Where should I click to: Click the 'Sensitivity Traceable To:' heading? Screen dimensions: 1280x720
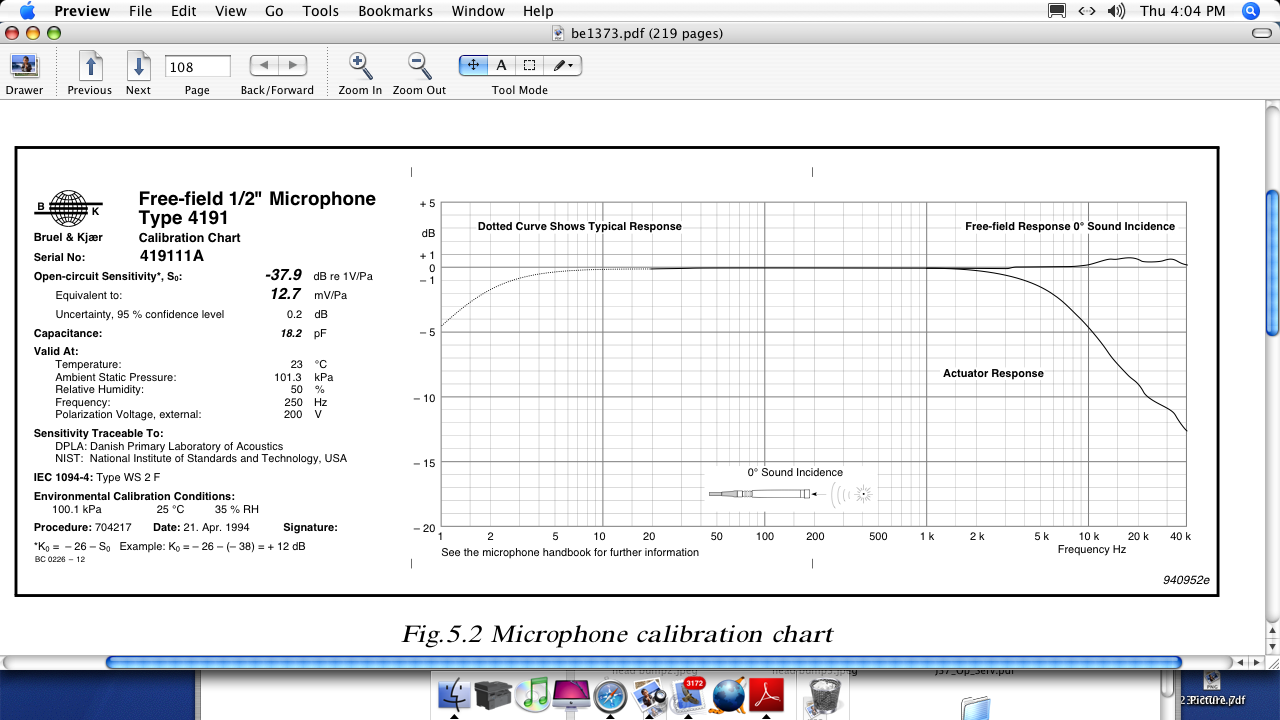tap(98, 433)
